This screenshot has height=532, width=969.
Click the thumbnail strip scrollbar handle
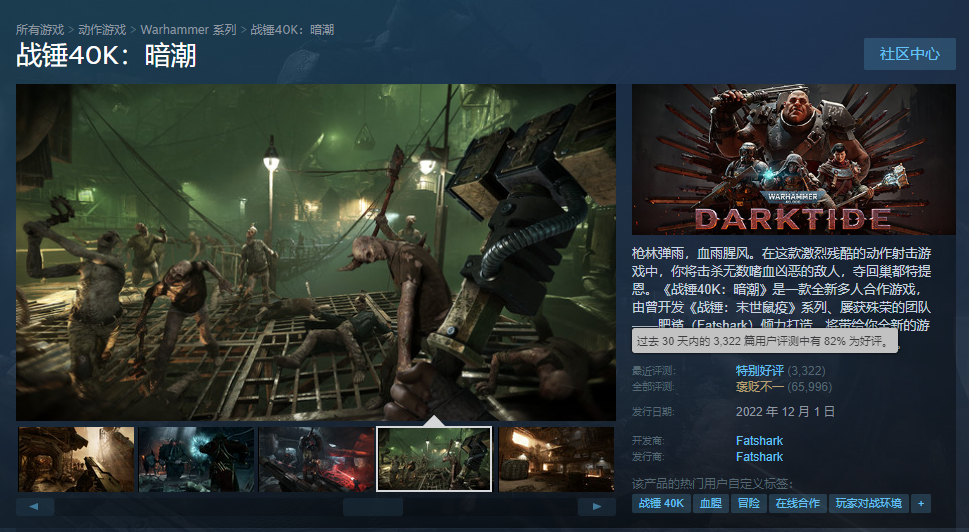coord(373,507)
